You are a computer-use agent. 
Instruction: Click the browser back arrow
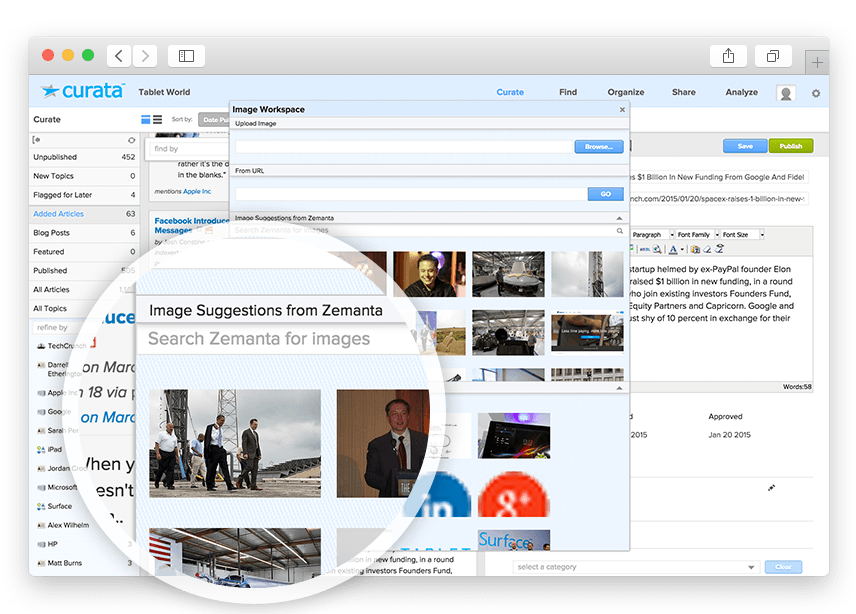[119, 56]
